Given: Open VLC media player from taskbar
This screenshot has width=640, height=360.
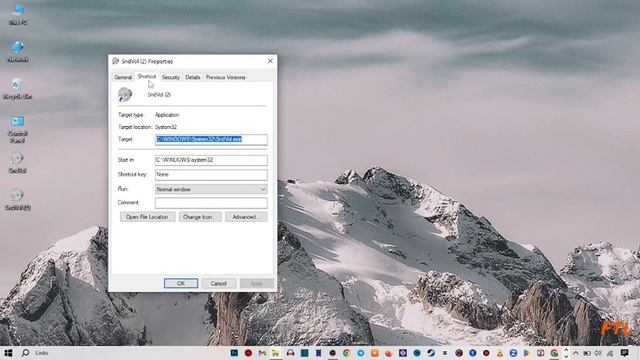Looking at the screenshot, I should [500, 353].
